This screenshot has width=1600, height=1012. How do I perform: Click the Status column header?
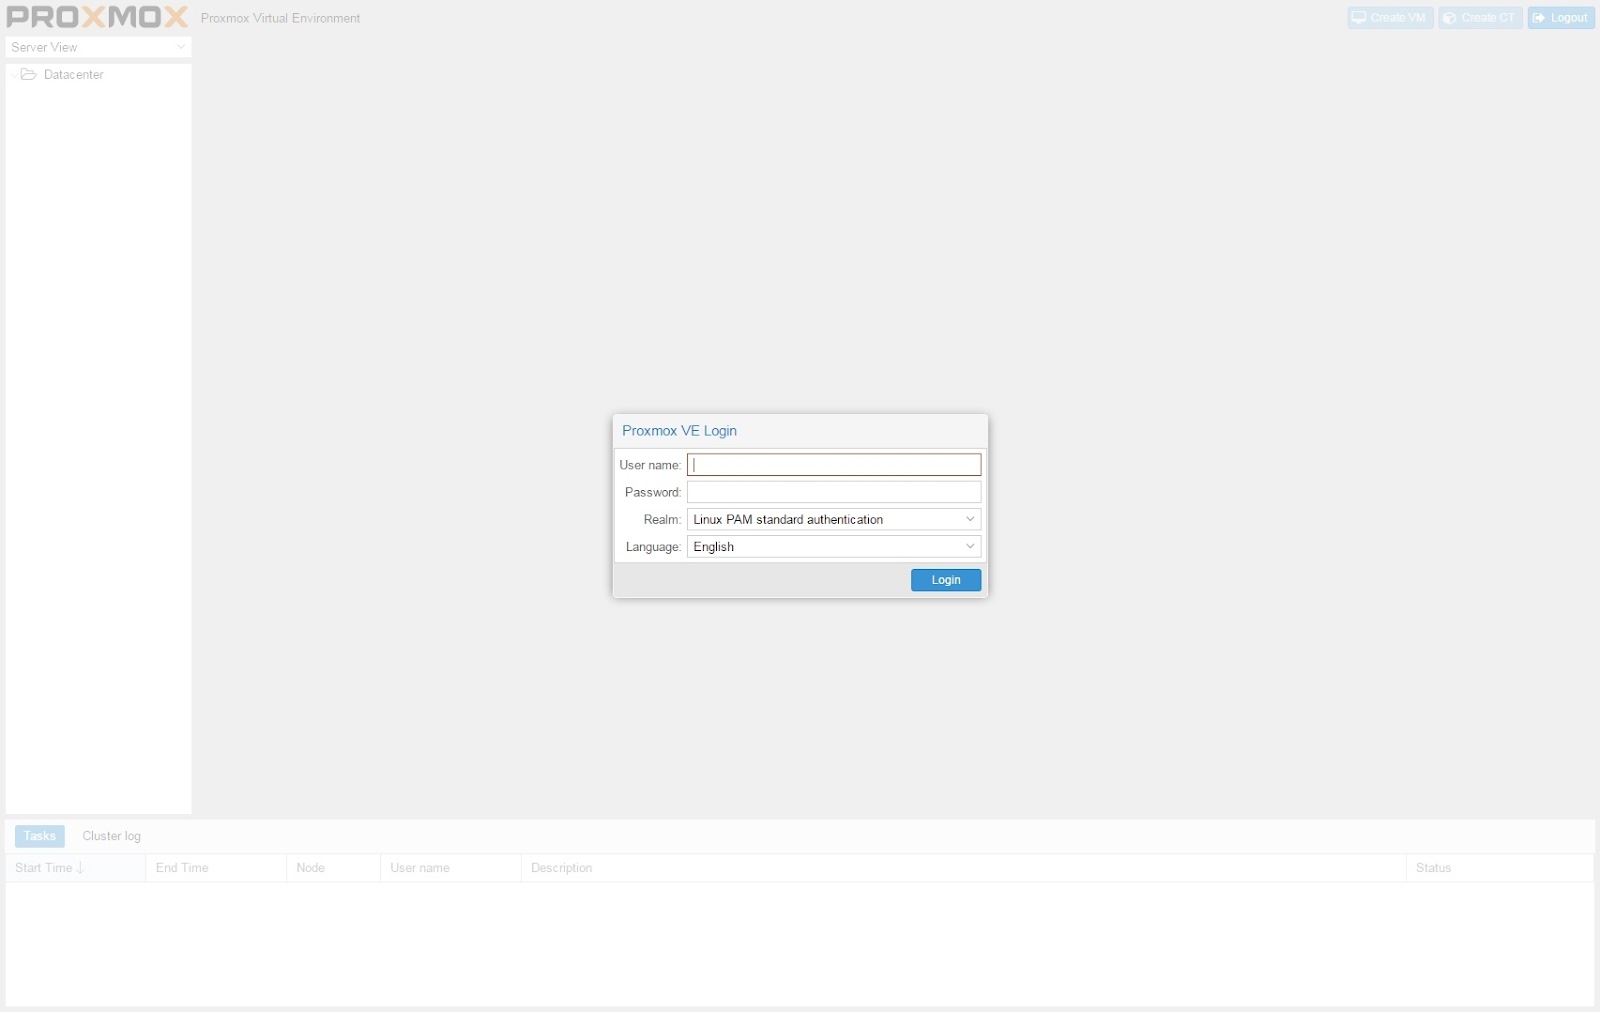coord(1500,867)
